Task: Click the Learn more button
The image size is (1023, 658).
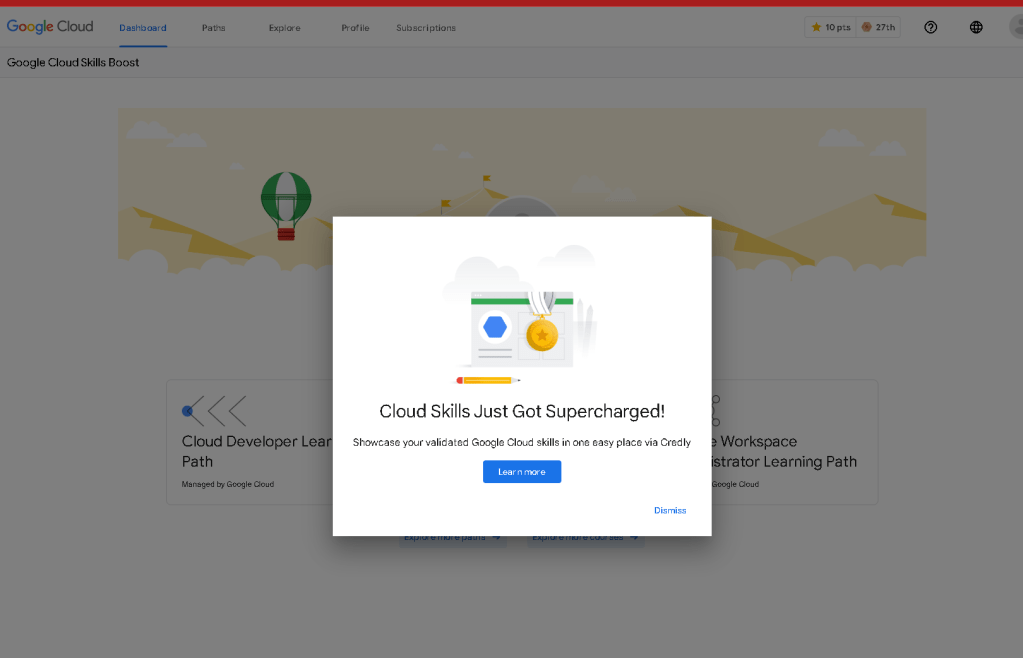Action: pyautogui.click(x=522, y=471)
